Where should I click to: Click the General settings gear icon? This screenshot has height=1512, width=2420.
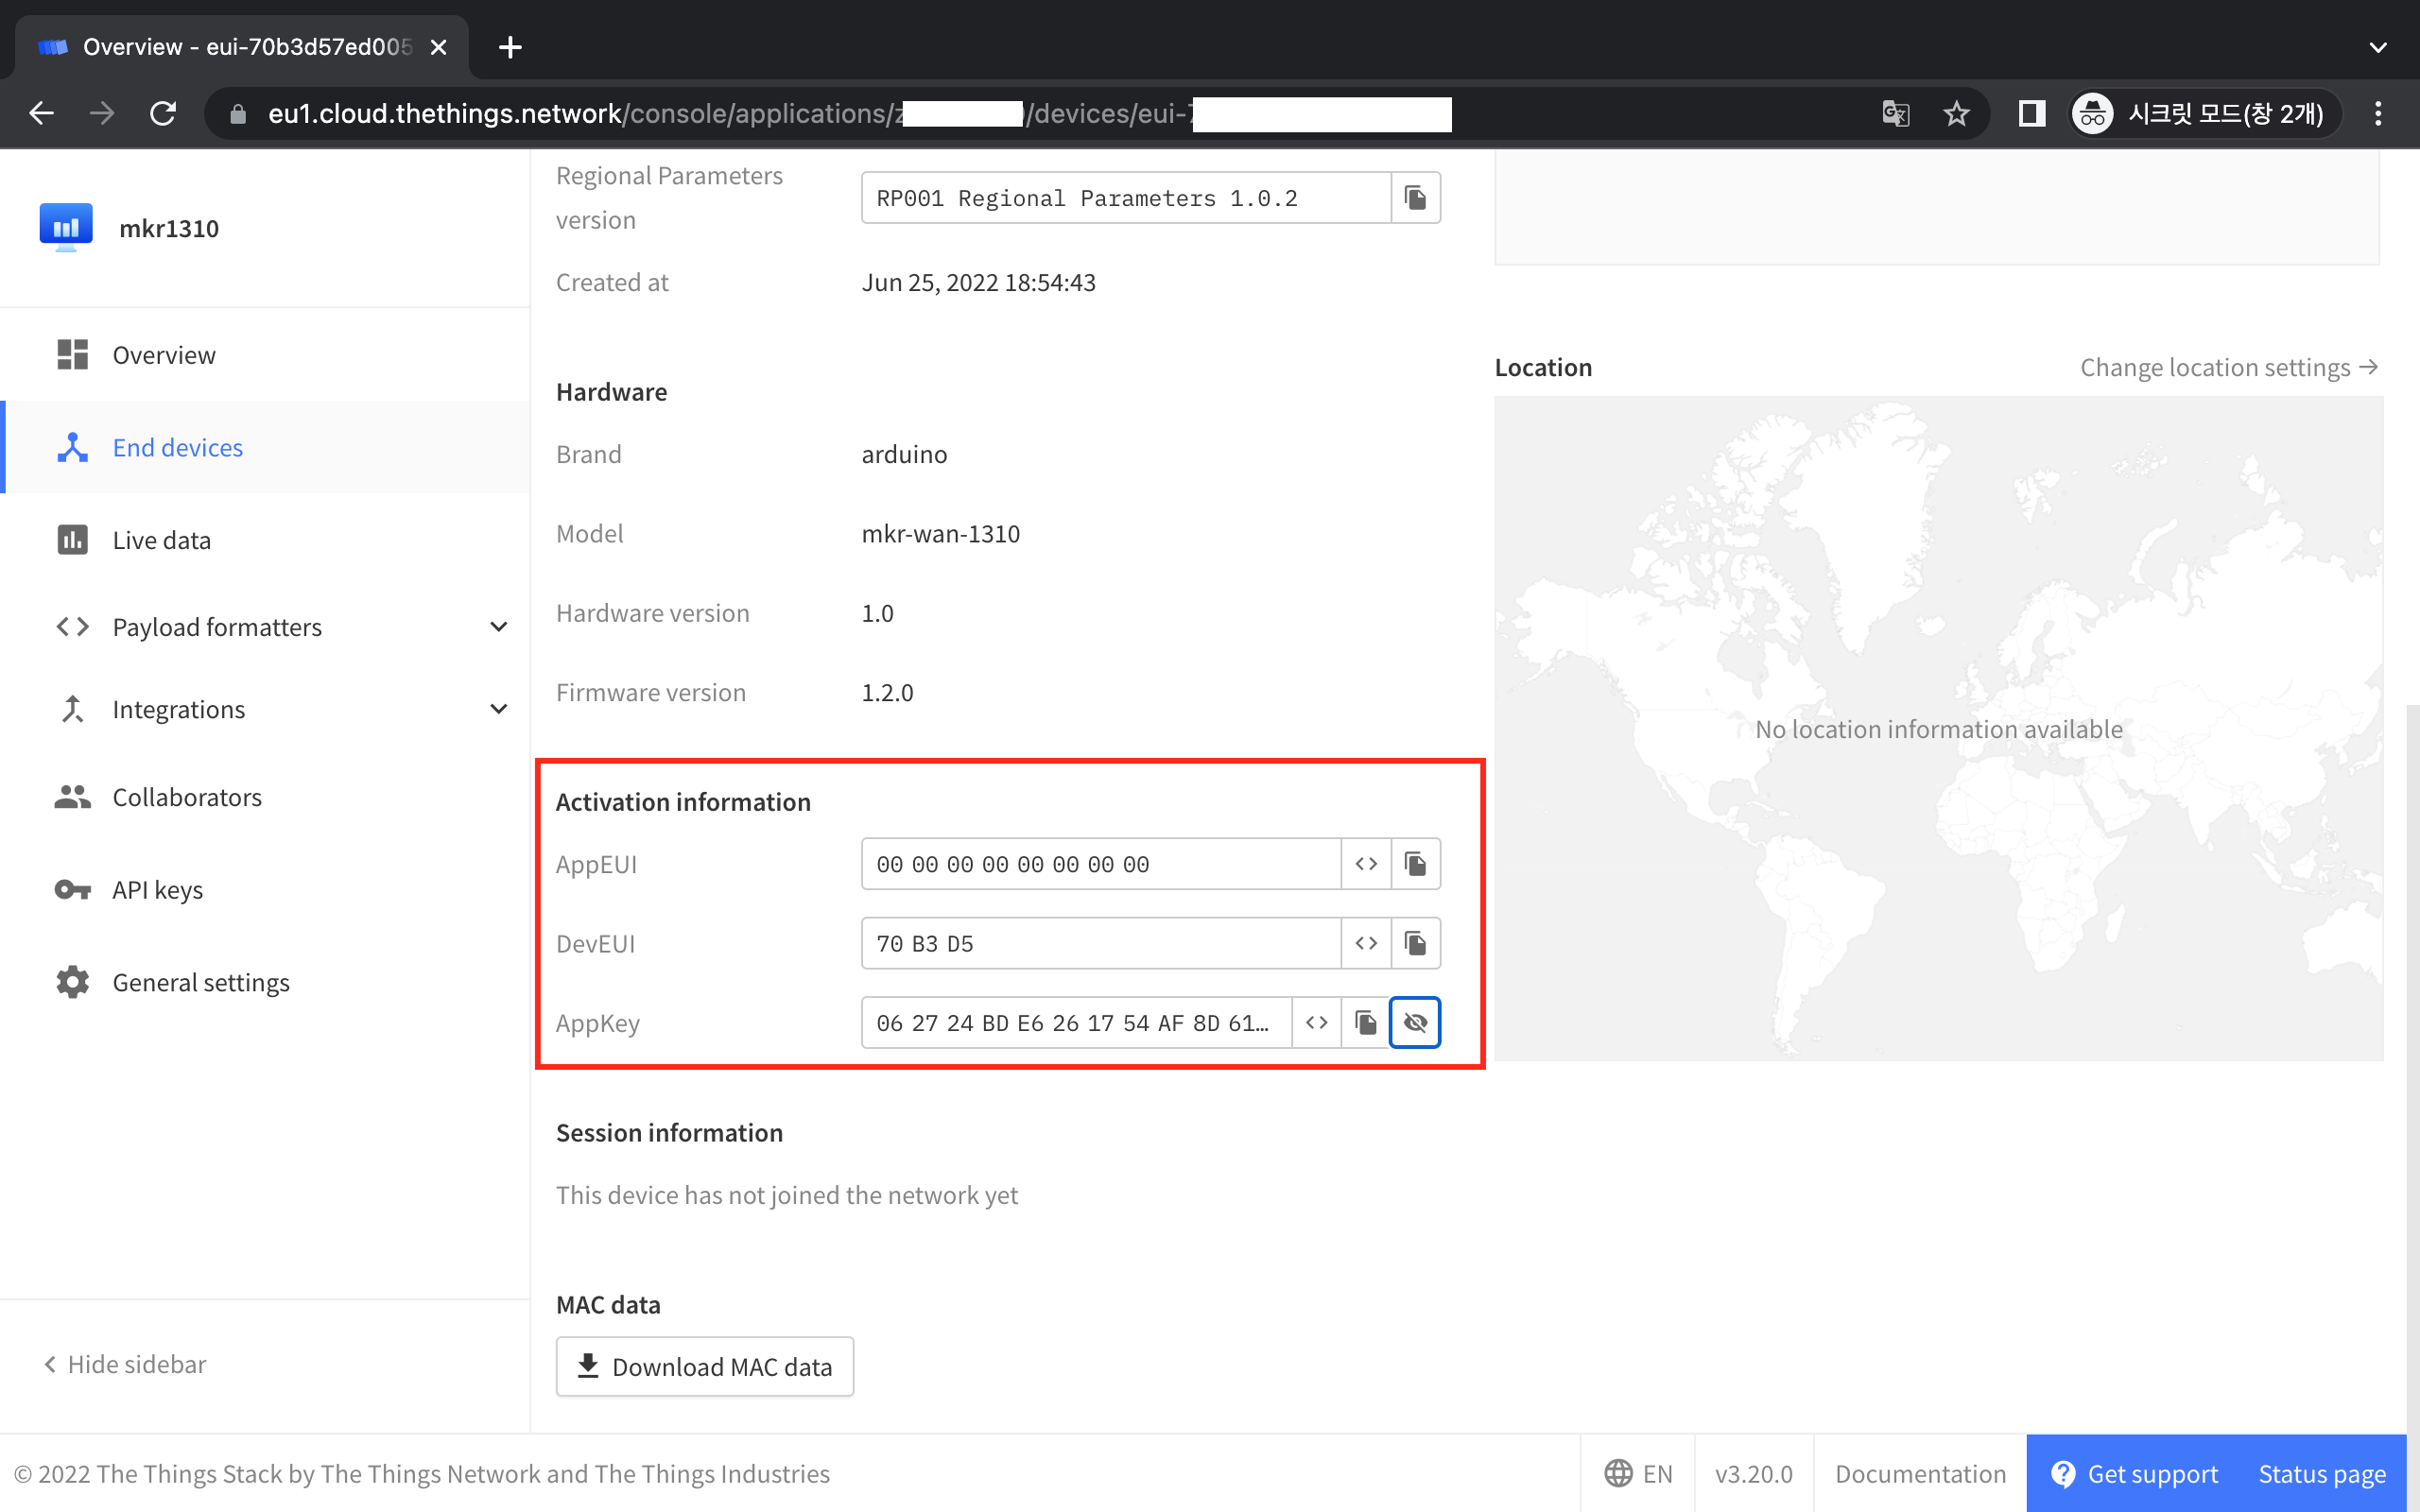point(72,982)
